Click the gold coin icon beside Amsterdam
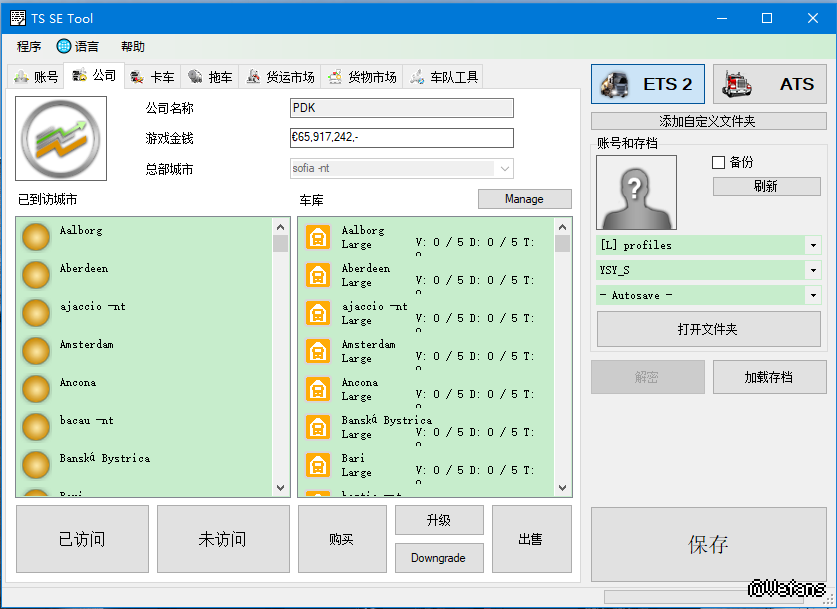Image resolution: width=837 pixels, height=609 pixels. point(36,351)
